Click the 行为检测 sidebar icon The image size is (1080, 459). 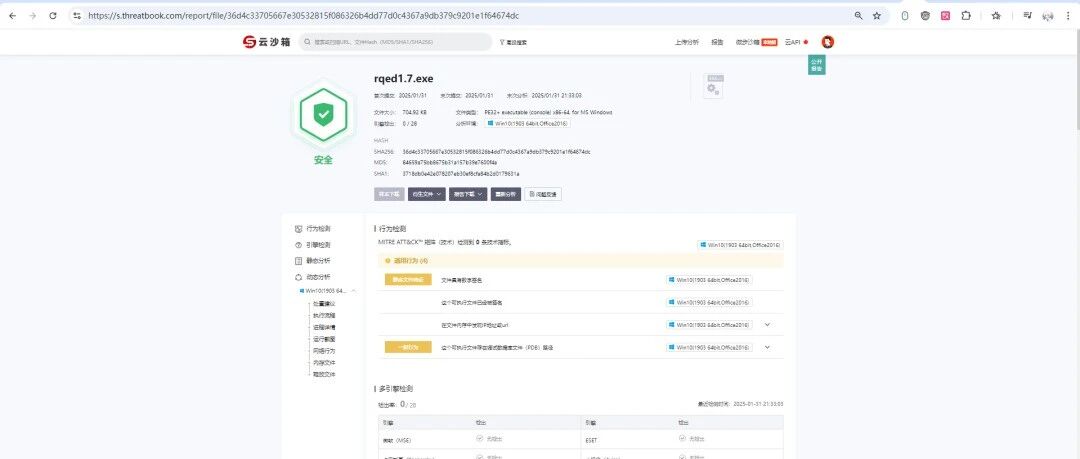[x=298, y=228]
